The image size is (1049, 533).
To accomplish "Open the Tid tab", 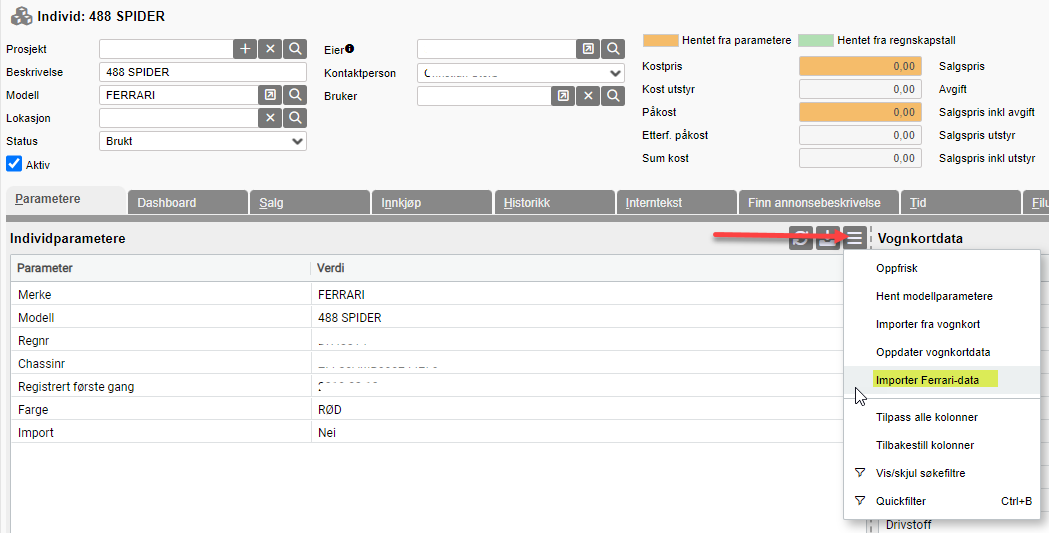I will tap(961, 203).
